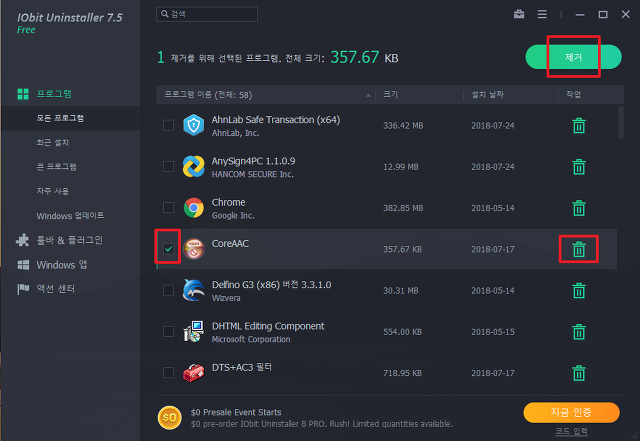Select the Delfino G3 (x86) name
The height and width of the screenshot is (441, 640).
[271, 285]
